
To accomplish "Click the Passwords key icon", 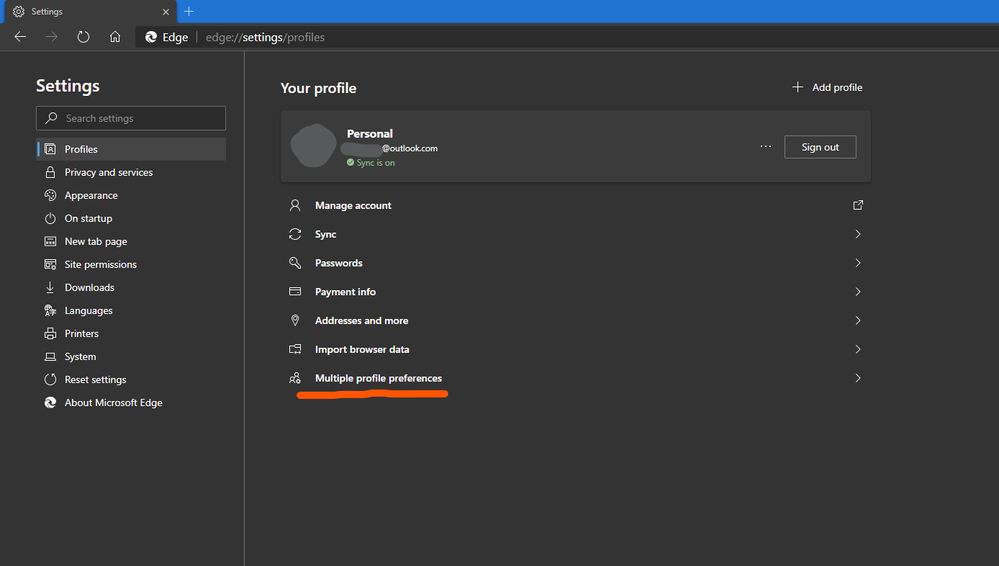I will point(295,263).
